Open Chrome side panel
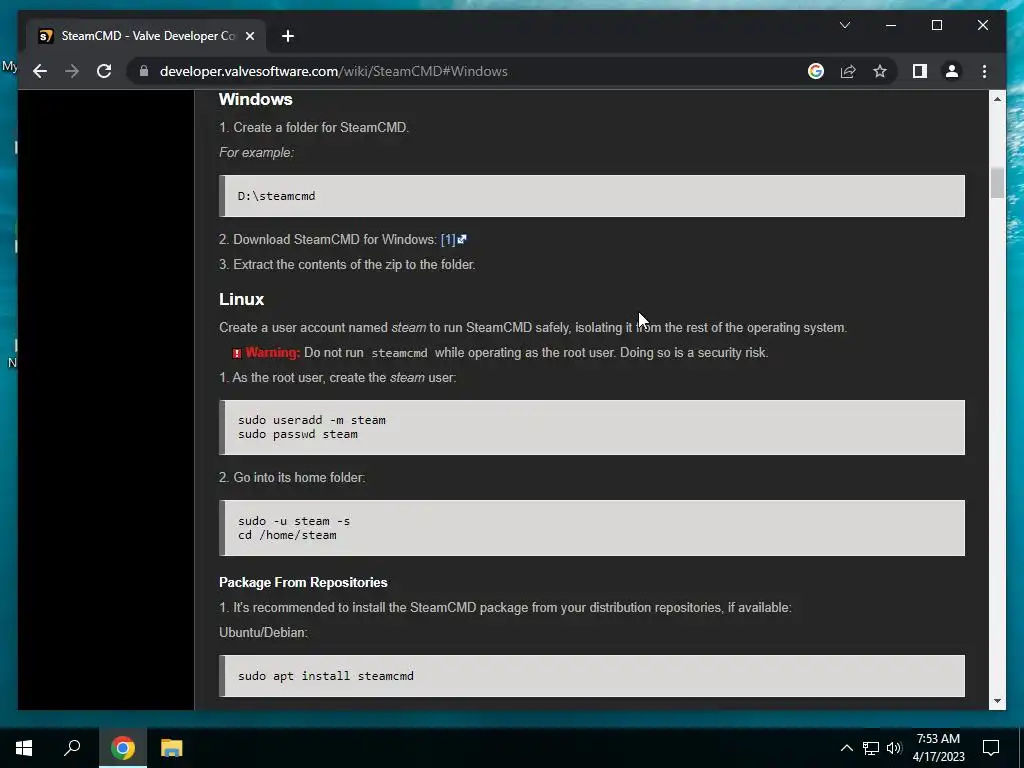The height and width of the screenshot is (768, 1024). (920, 71)
